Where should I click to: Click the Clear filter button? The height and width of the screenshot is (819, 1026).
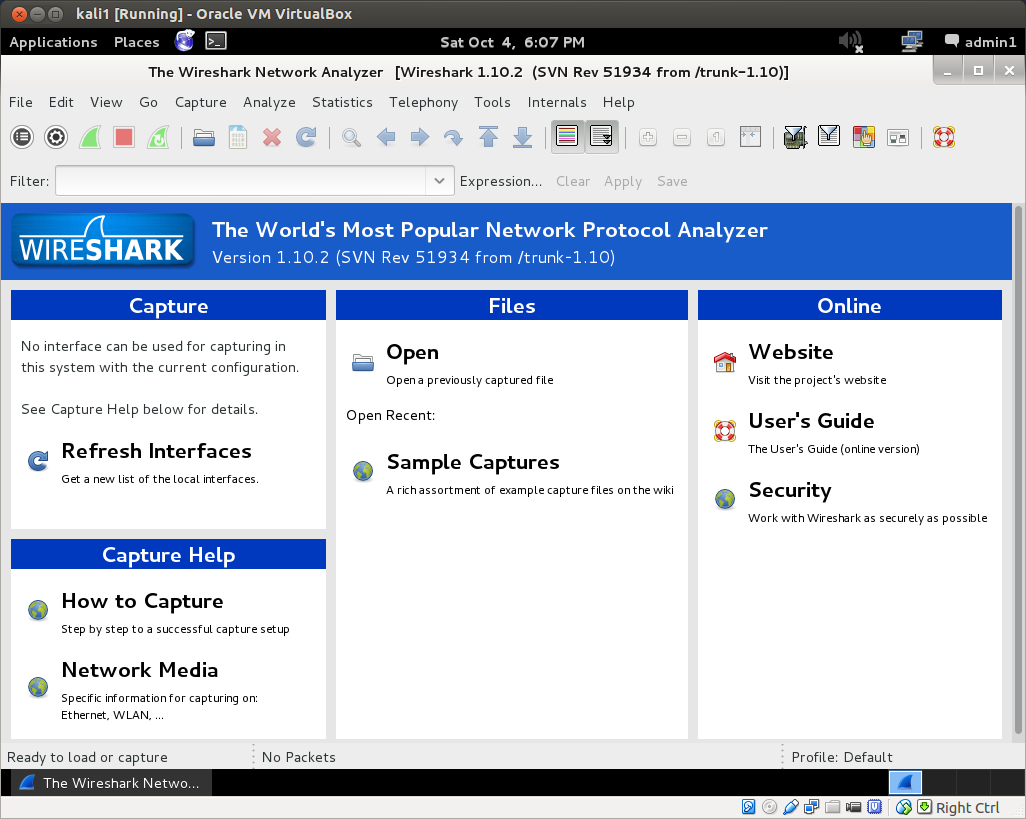[x=573, y=181]
